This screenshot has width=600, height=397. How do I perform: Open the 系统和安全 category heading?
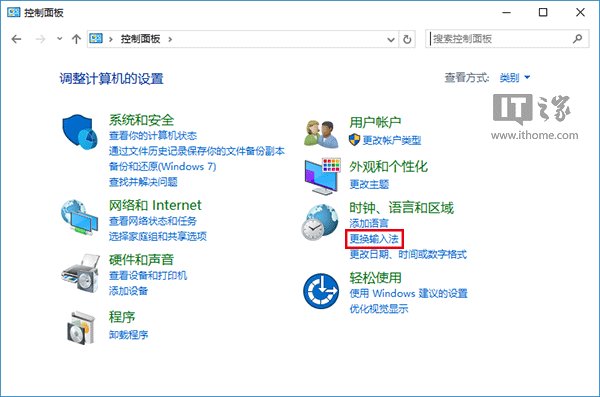pos(142,120)
